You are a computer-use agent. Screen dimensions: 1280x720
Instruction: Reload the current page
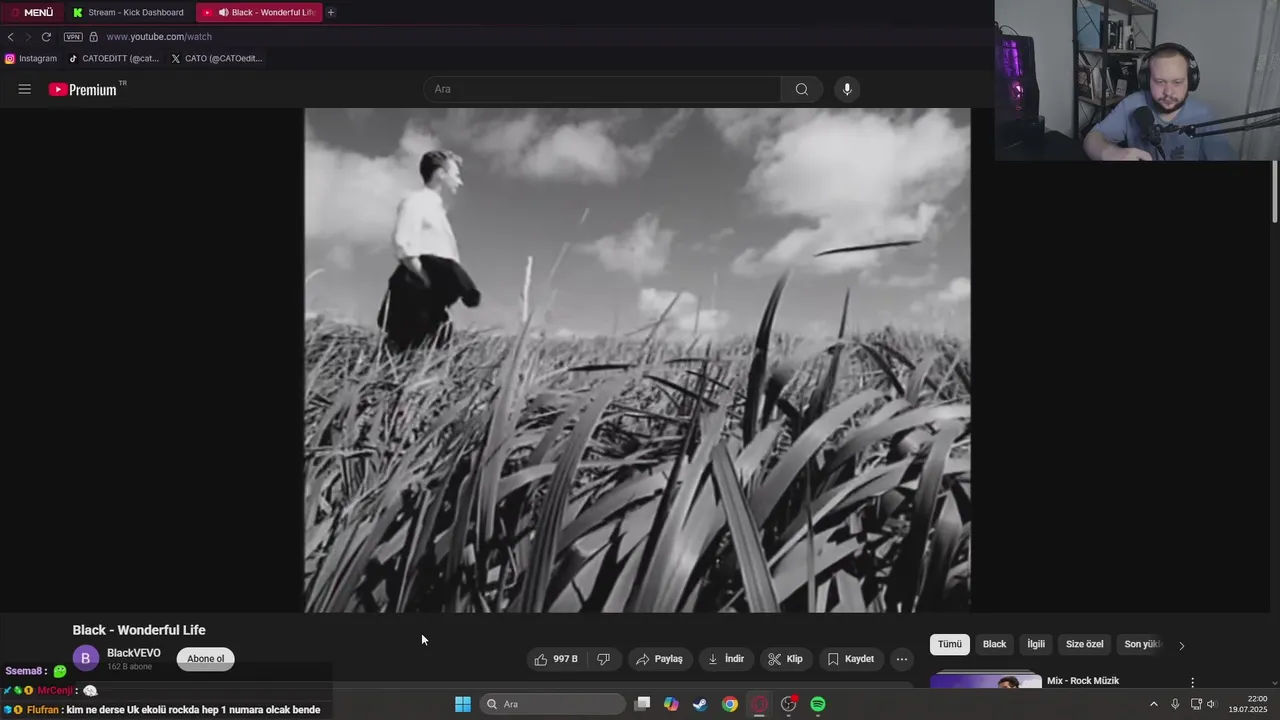click(x=46, y=37)
